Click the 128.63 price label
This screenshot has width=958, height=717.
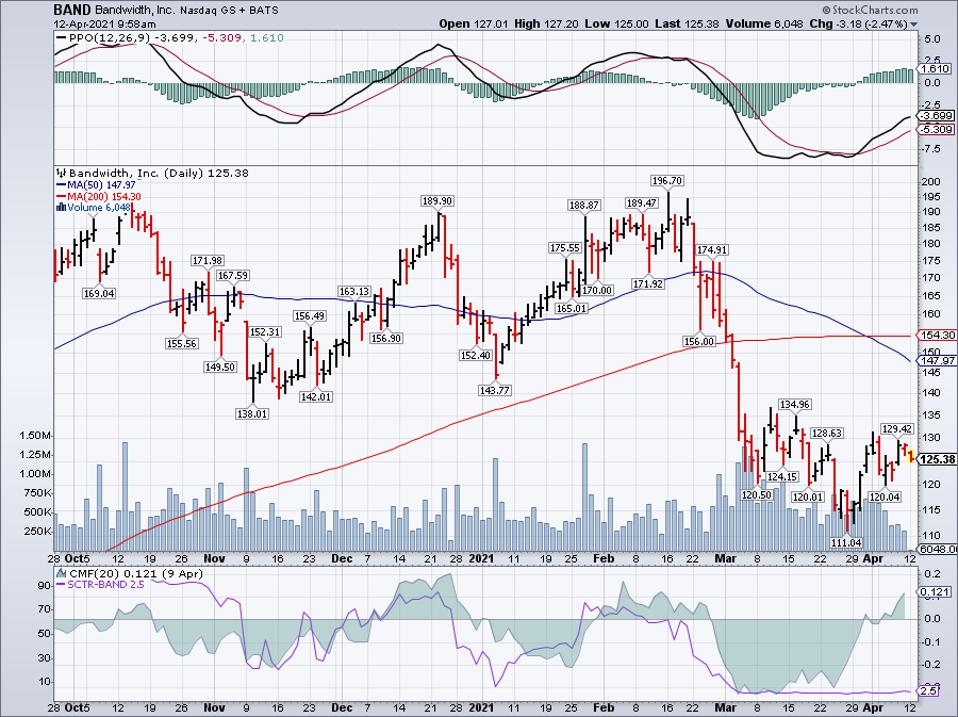pos(827,433)
